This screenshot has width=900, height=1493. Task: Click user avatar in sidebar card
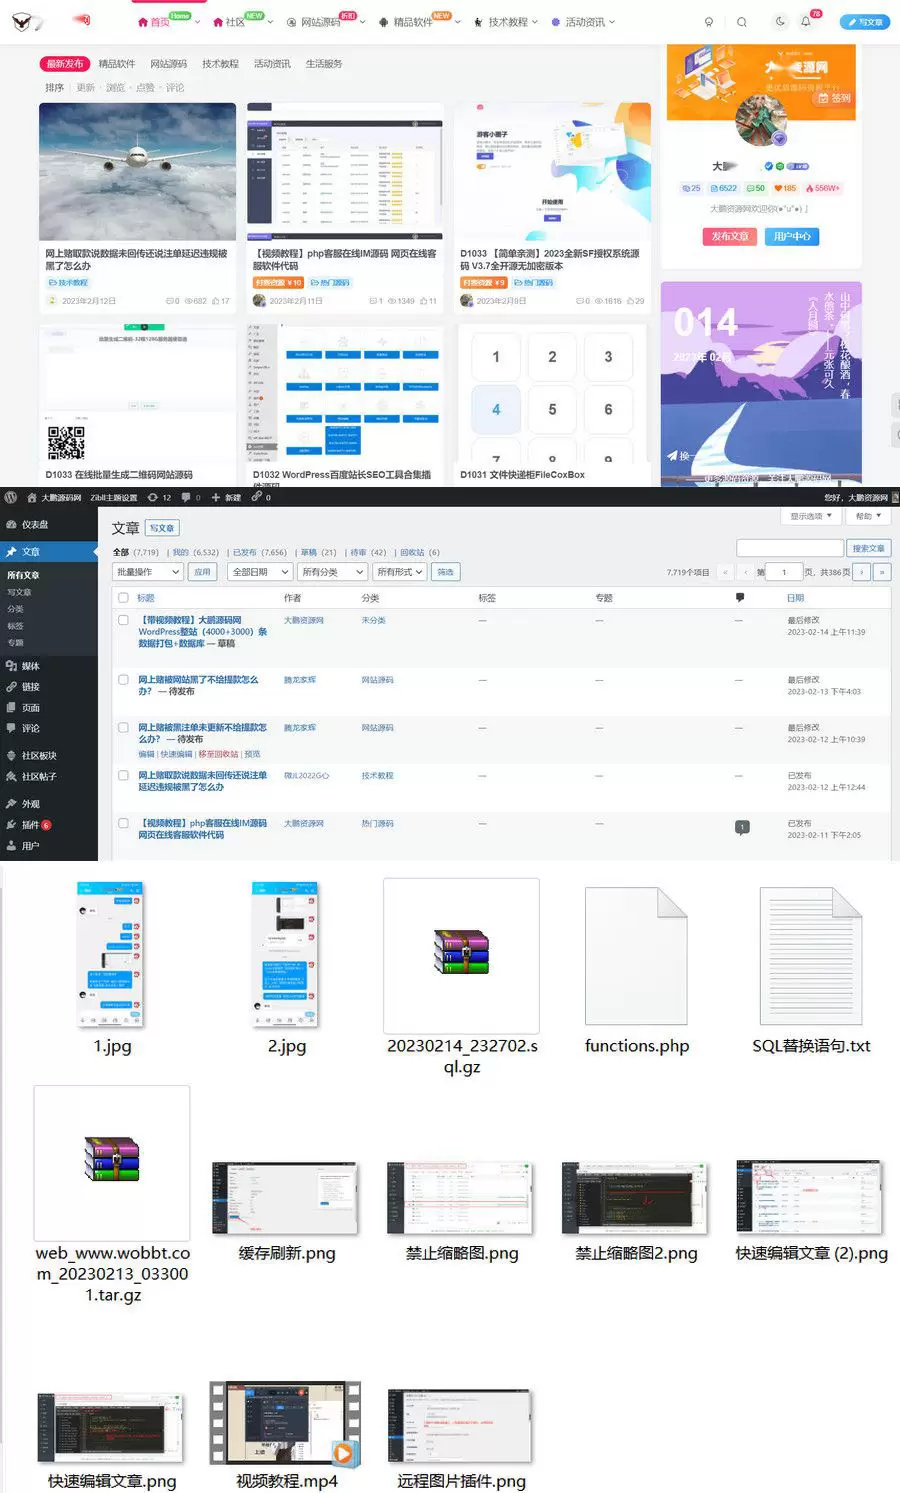(761, 121)
